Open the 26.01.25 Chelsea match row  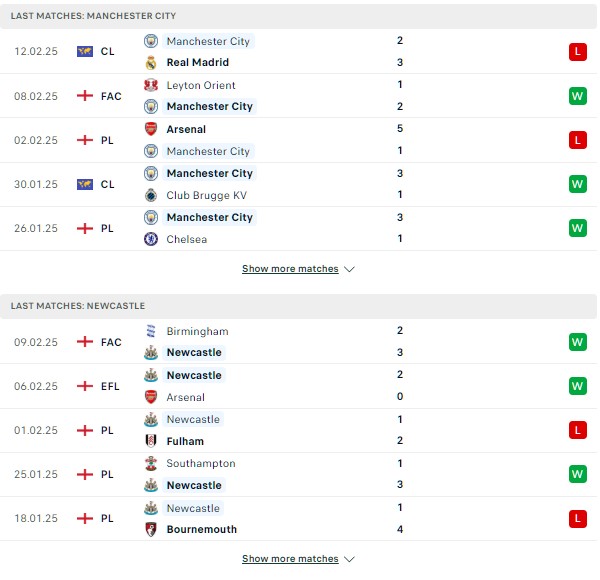298,228
